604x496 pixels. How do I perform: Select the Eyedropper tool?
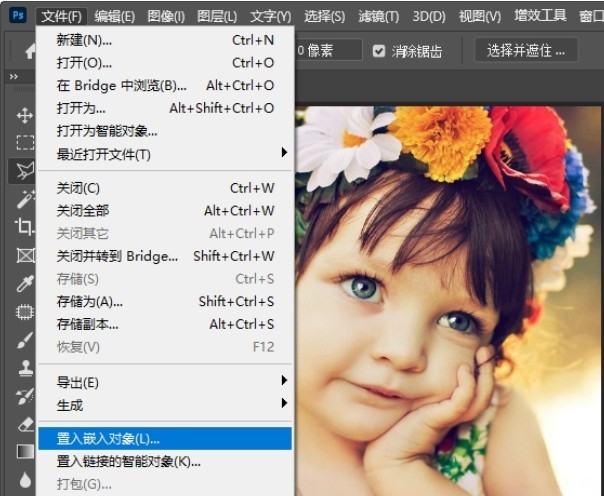coord(25,283)
